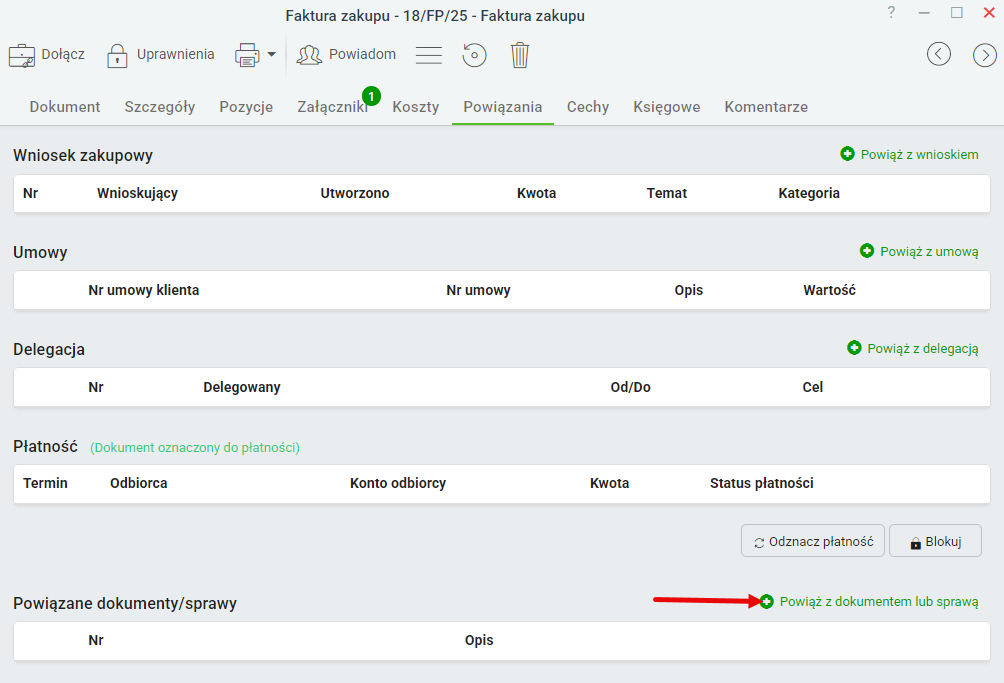Open the hamburger lines menu icon
Image resolution: width=1004 pixels, height=683 pixels.
428,55
